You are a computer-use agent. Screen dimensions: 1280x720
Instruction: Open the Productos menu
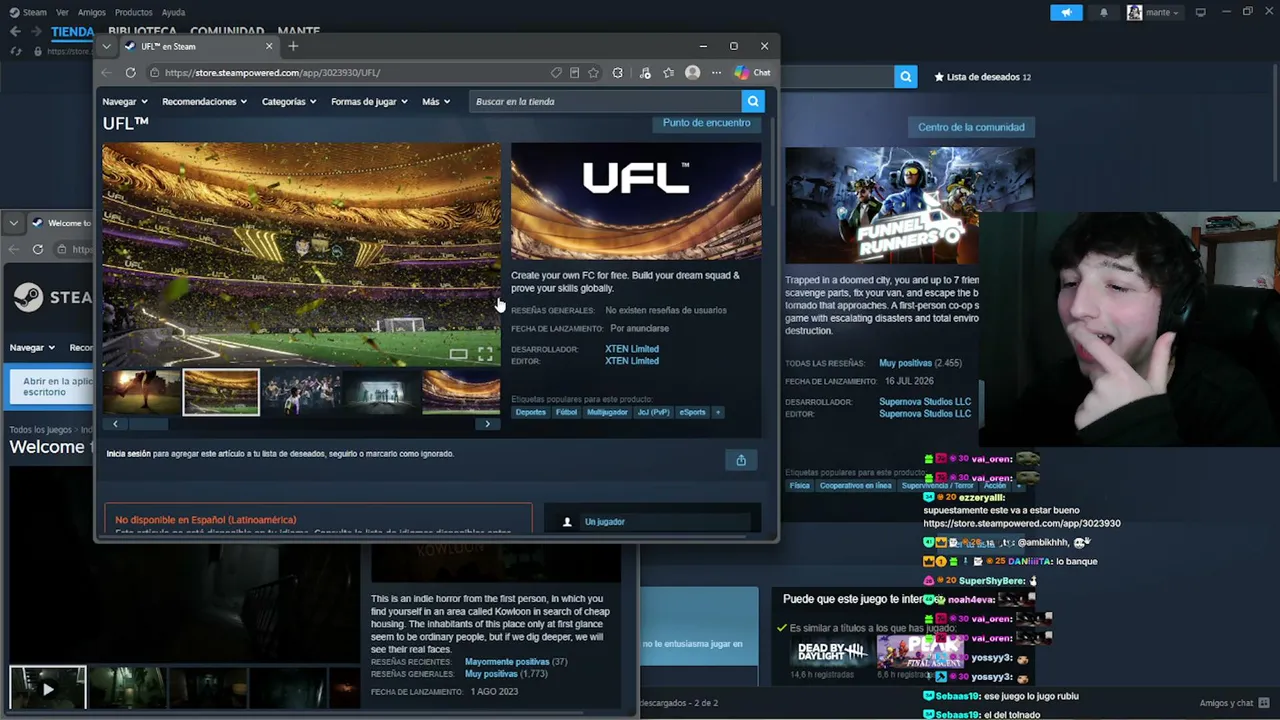[134, 12]
